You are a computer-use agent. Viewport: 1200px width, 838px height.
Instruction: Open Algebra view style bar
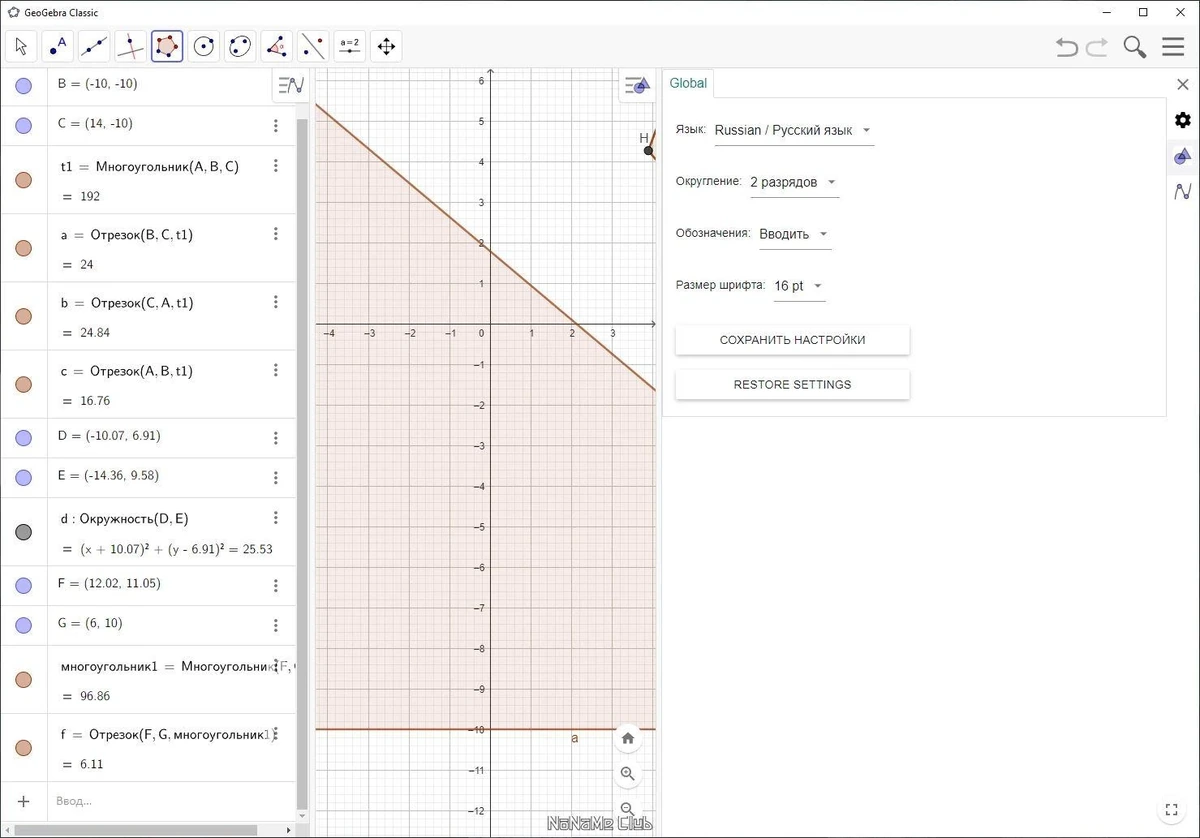point(290,85)
